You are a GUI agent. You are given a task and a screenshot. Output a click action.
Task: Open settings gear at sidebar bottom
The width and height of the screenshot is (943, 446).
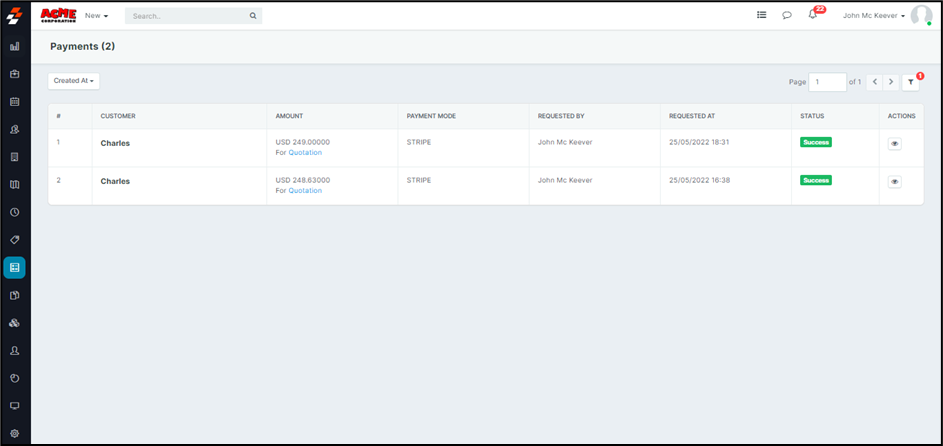(x=15, y=433)
